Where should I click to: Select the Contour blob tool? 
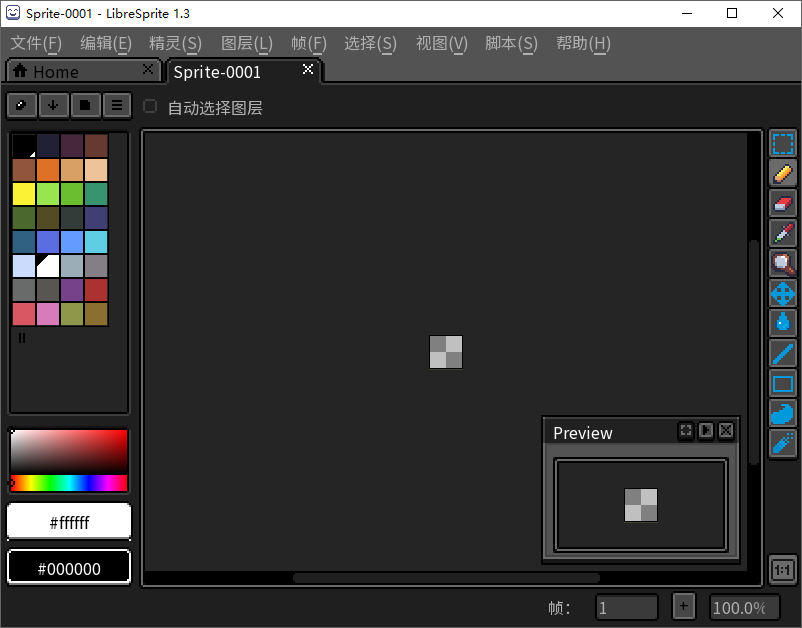[783, 413]
